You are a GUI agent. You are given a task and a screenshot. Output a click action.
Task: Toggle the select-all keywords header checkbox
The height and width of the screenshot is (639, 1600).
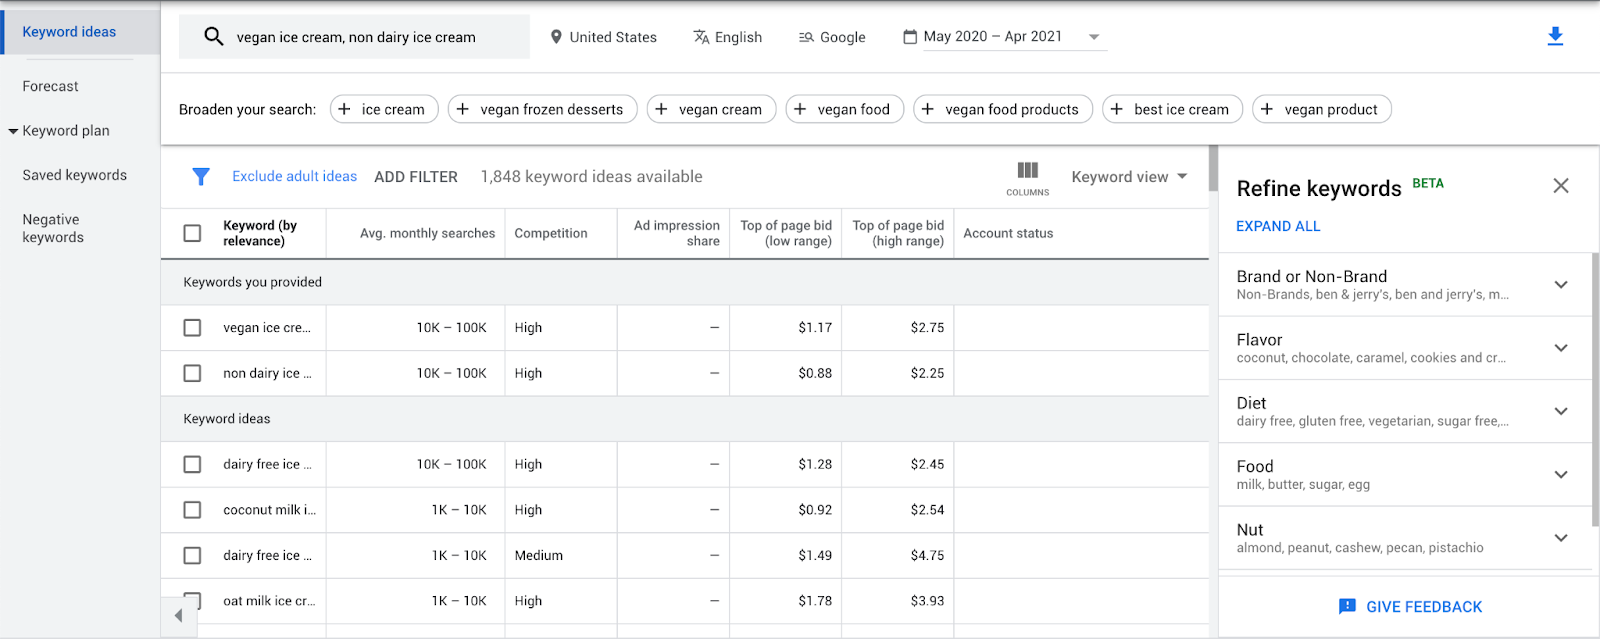(192, 233)
